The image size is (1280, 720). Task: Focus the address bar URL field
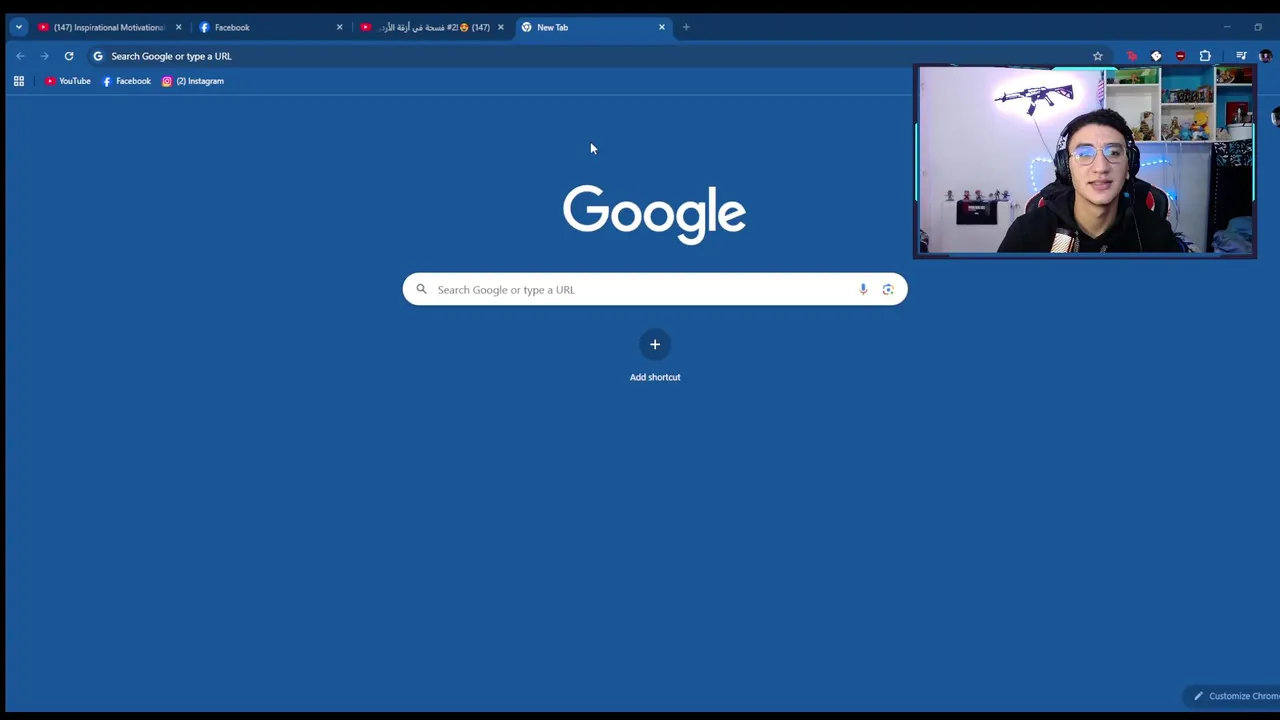597,56
